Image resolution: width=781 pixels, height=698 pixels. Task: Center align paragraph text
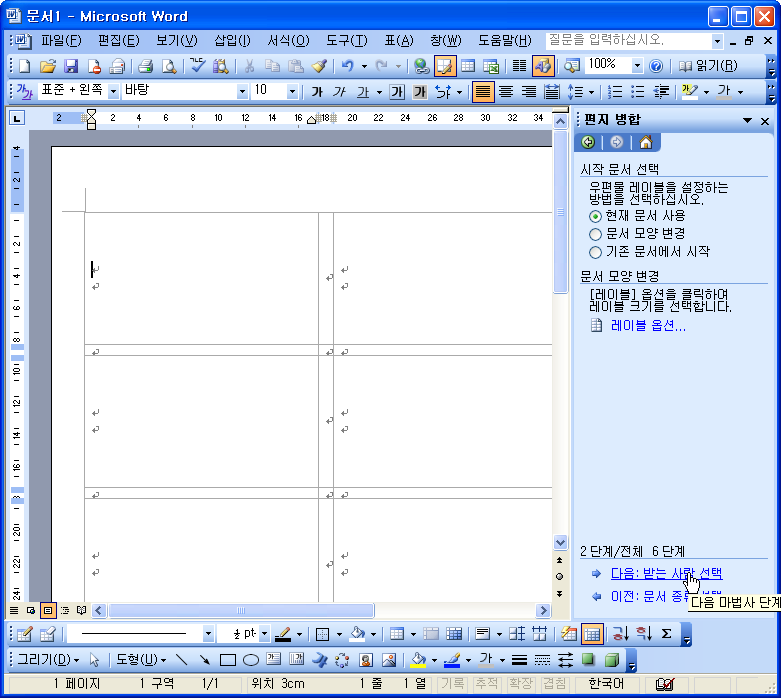506,92
